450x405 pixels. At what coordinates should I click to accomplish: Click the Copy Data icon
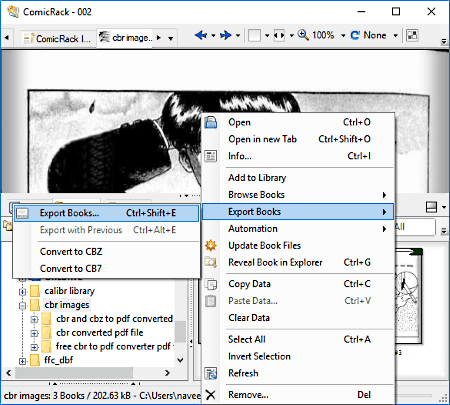tap(211, 284)
